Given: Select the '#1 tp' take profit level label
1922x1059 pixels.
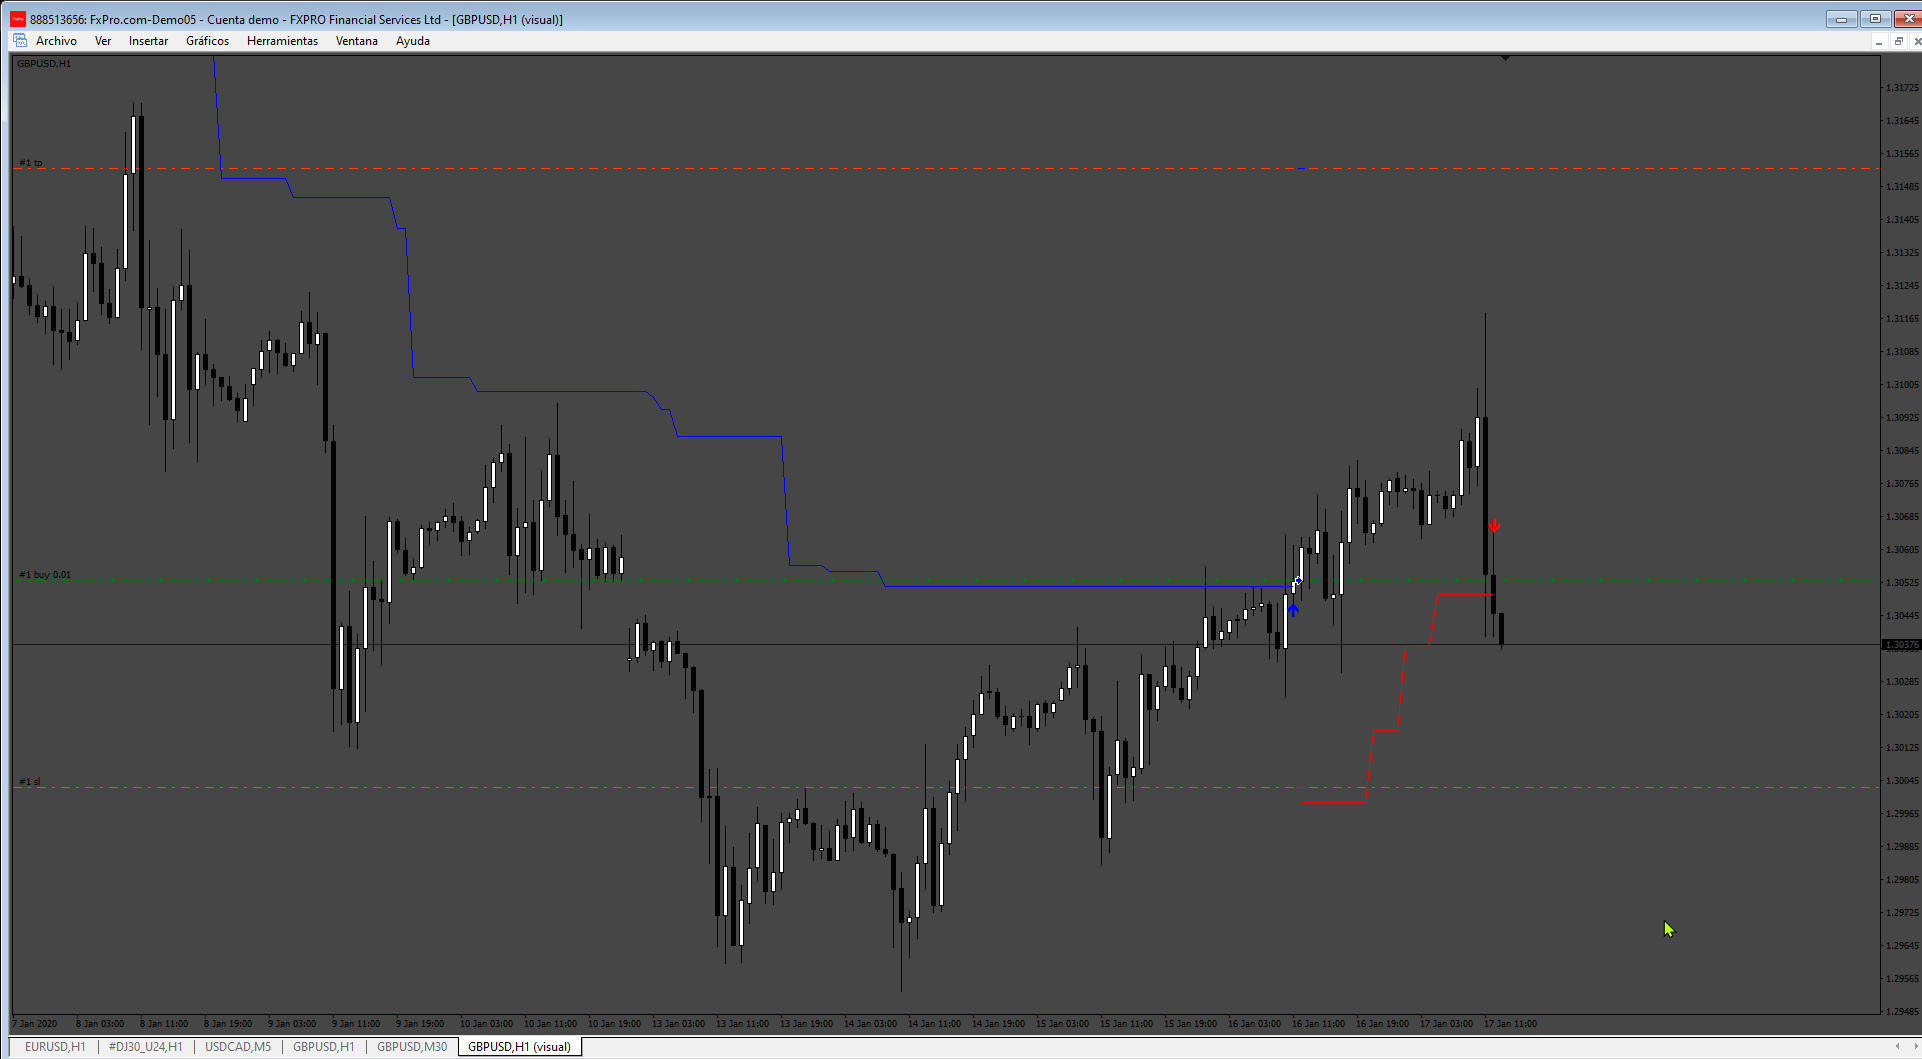Looking at the screenshot, I should click(31, 162).
